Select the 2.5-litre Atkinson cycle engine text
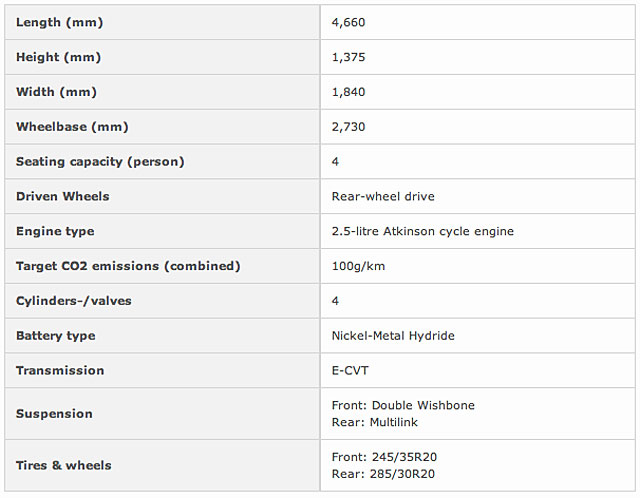The width and height of the screenshot is (640, 498). coord(422,231)
